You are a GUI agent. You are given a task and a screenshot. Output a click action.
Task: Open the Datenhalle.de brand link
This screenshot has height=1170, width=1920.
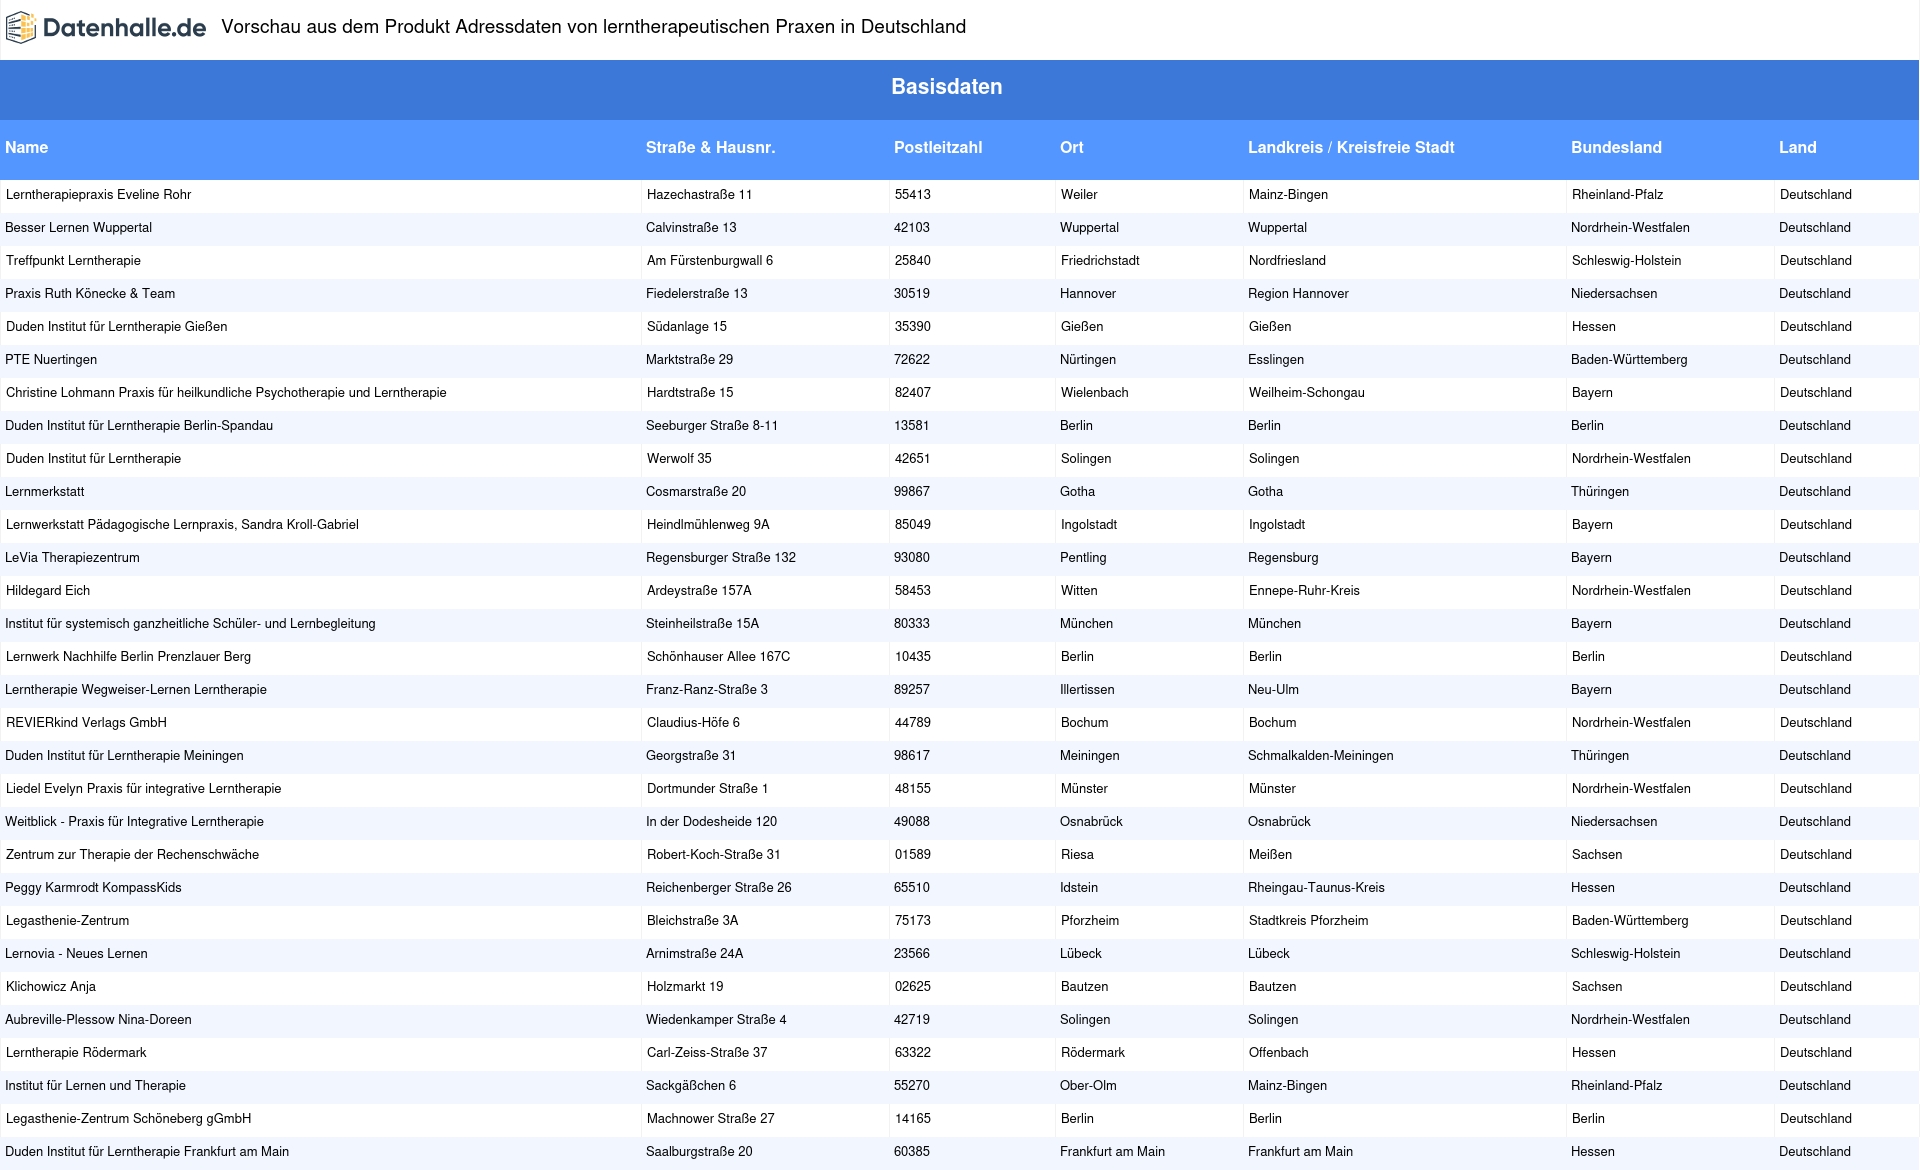point(106,28)
